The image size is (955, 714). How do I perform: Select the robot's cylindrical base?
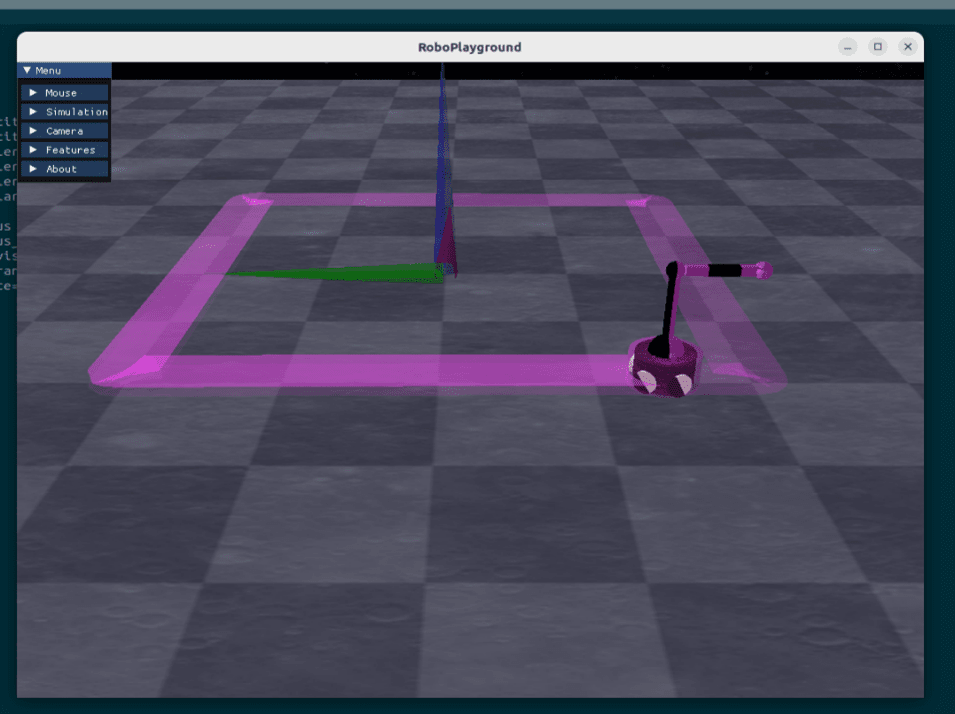[x=664, y=370]
